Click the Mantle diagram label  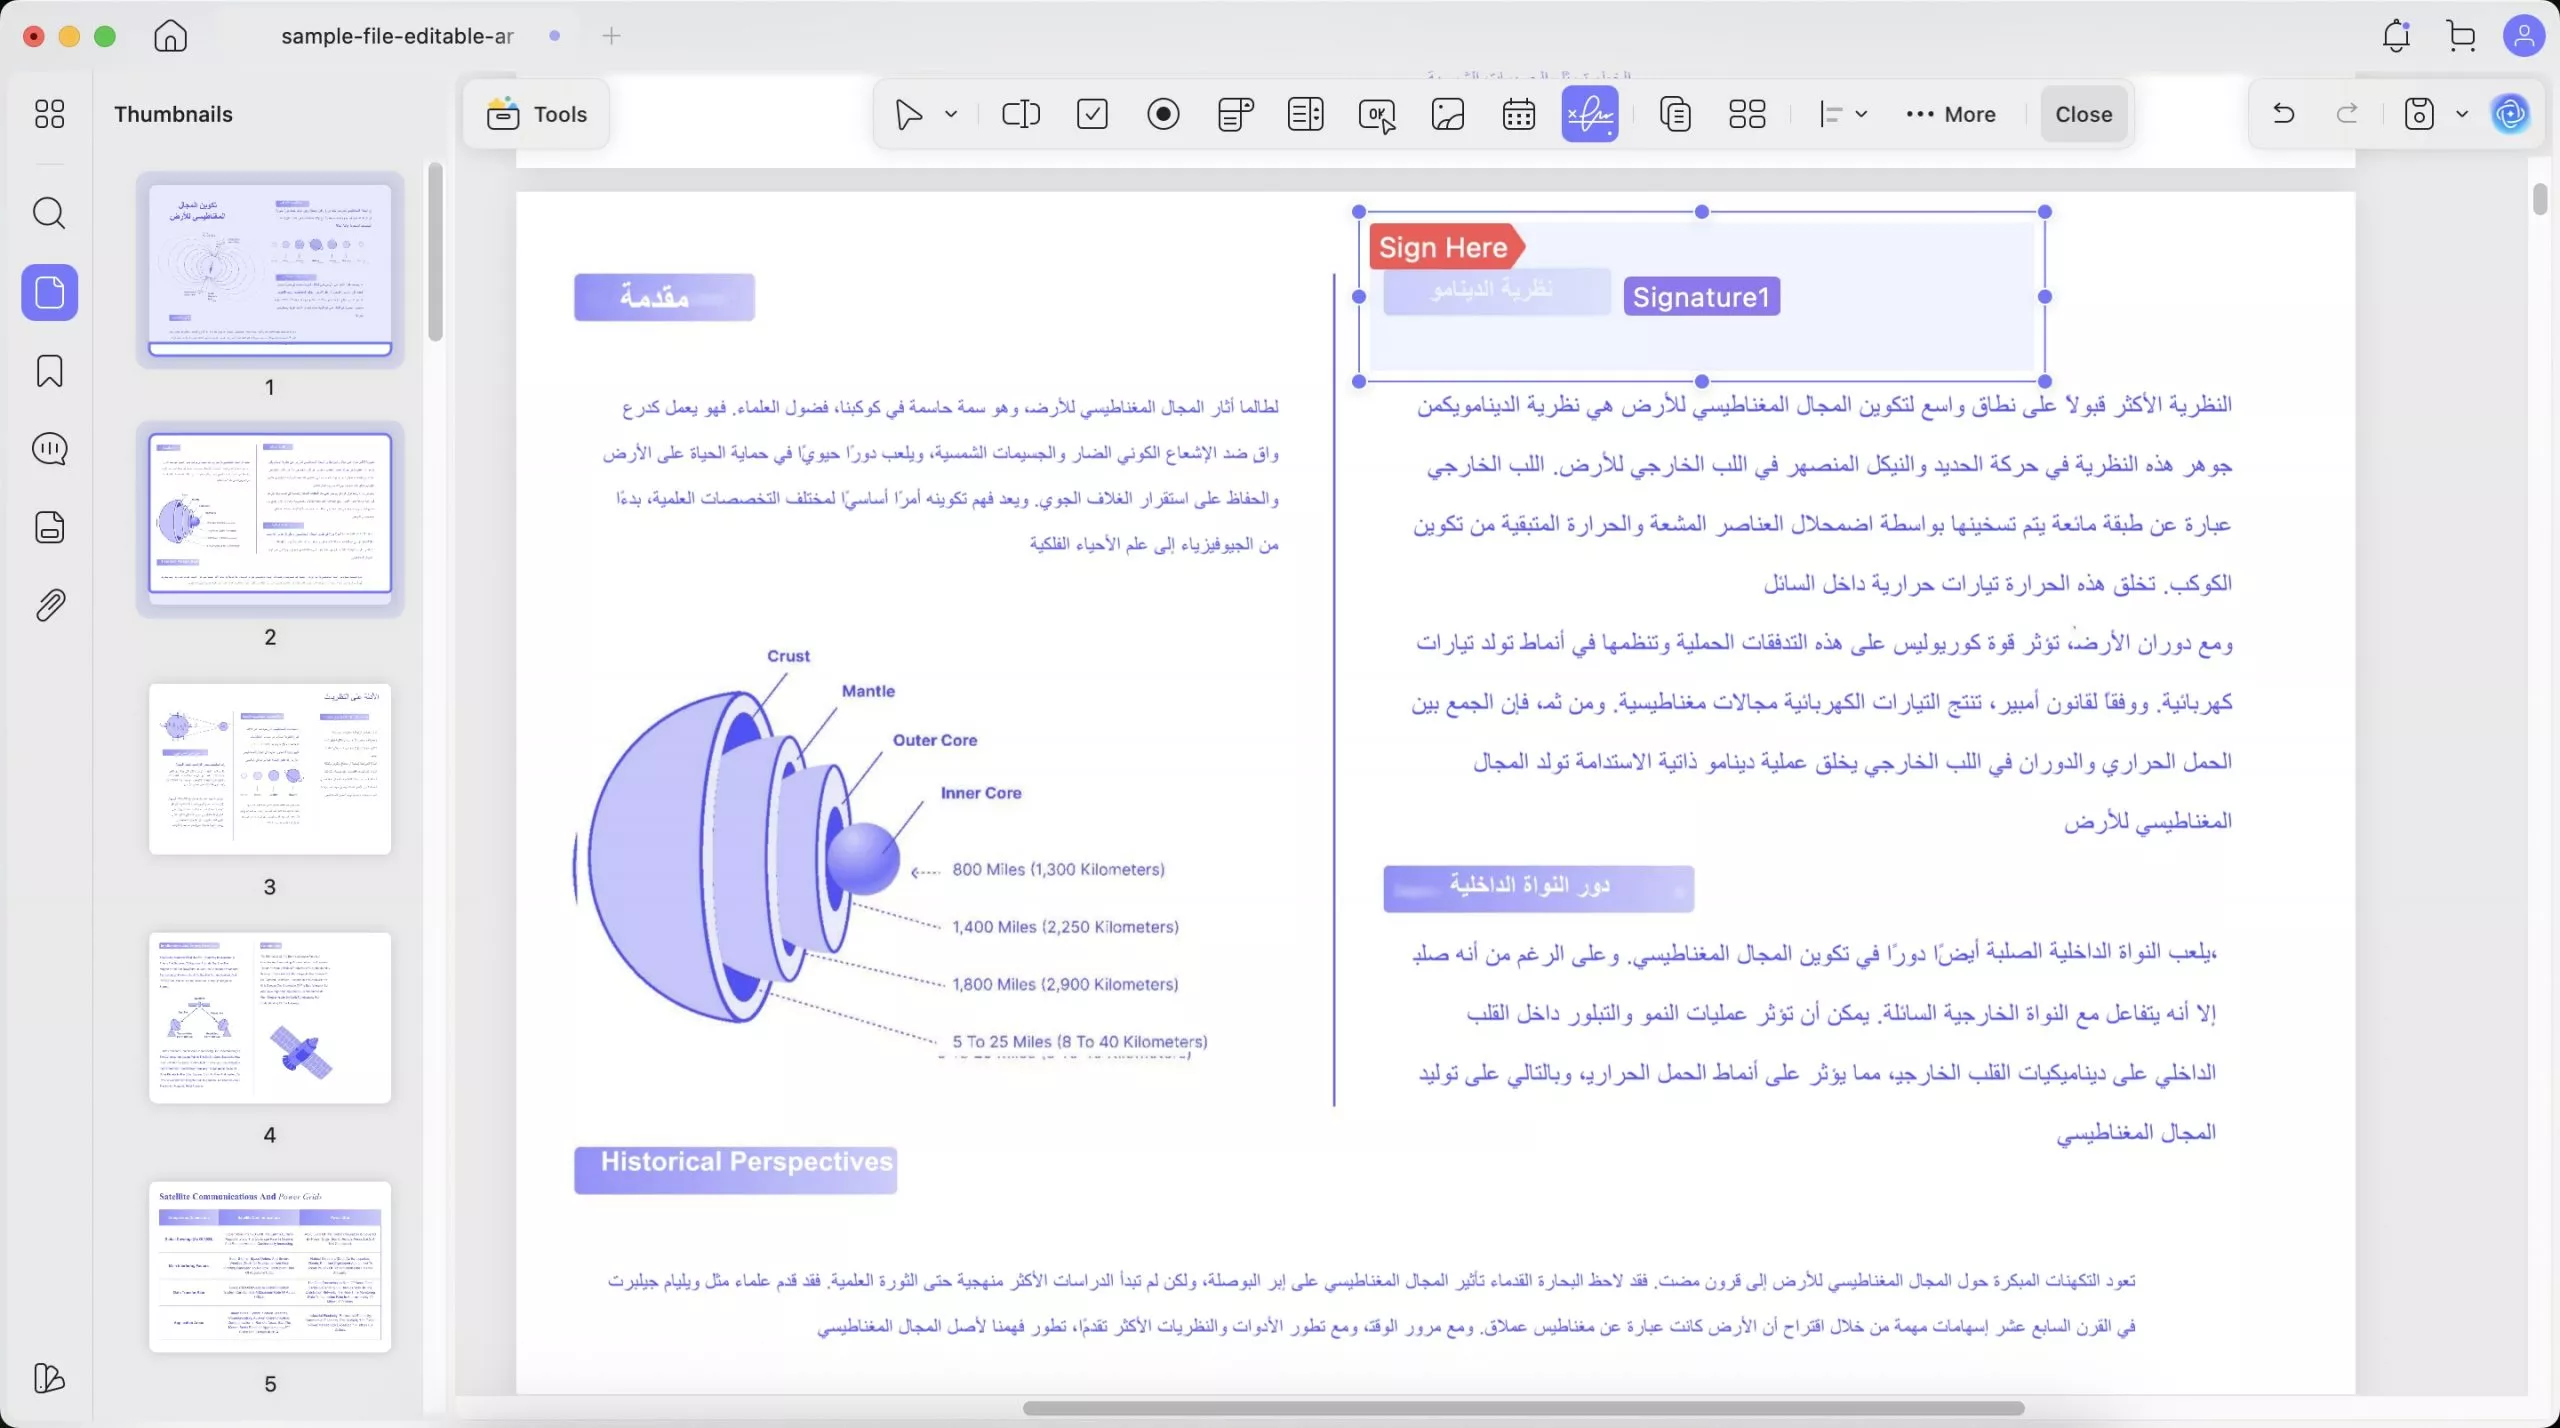868,691
